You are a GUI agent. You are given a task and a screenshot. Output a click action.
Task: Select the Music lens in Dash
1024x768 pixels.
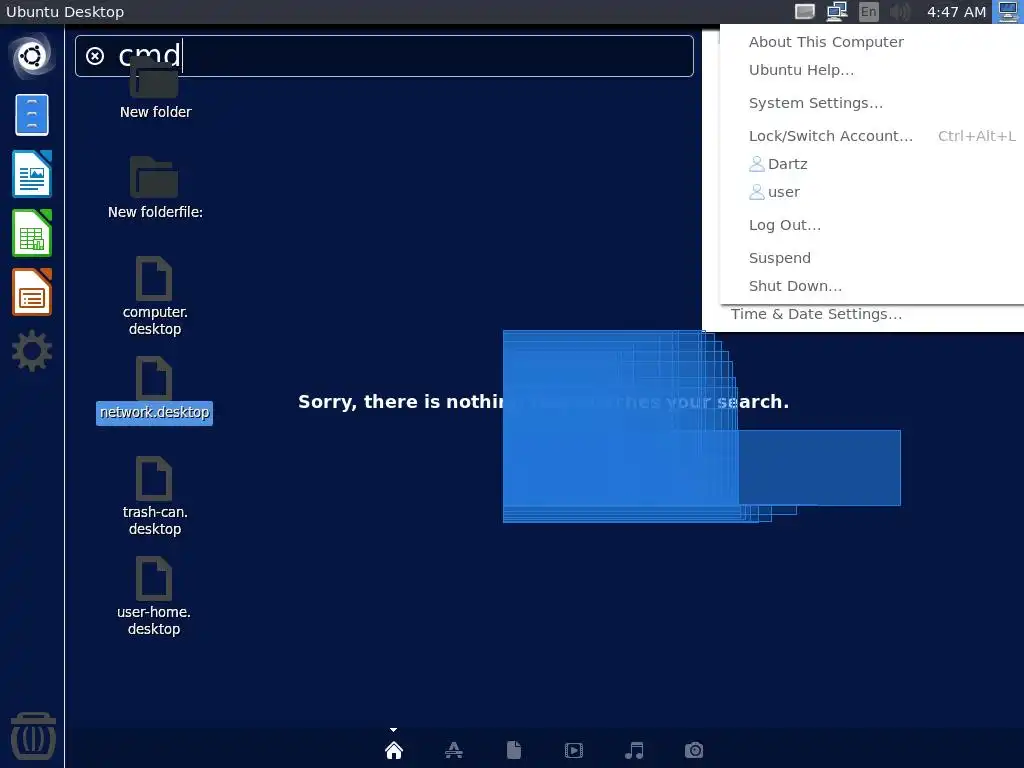click(634, 750)
